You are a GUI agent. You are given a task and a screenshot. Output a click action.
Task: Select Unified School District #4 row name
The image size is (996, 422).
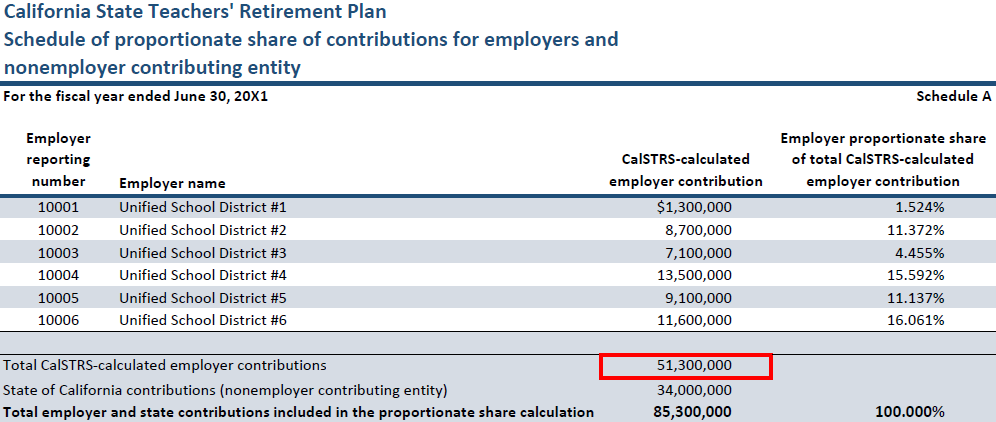coord(202,275)
